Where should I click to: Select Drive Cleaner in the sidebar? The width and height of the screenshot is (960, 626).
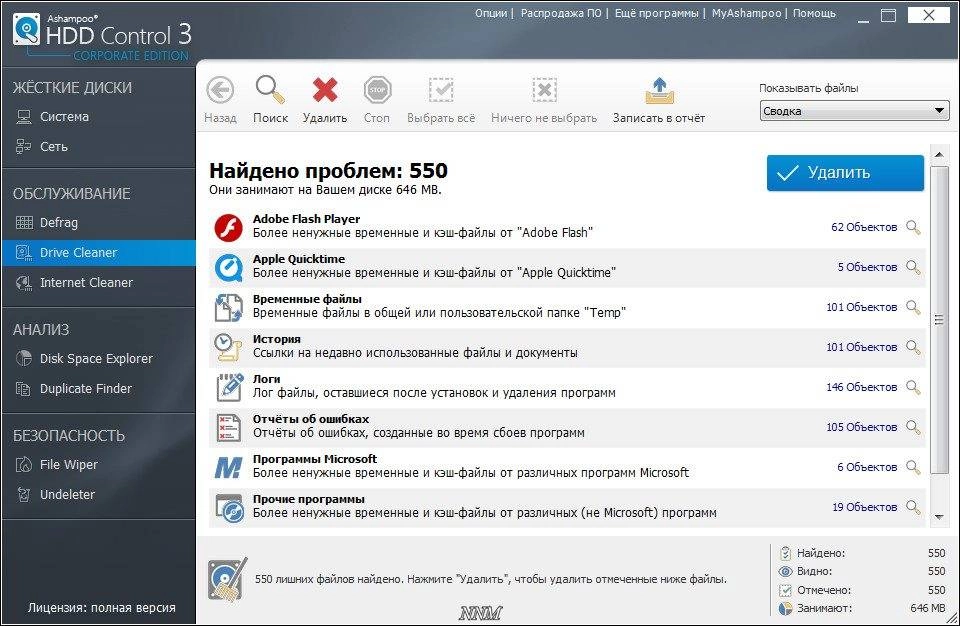[x=99, y=252]
